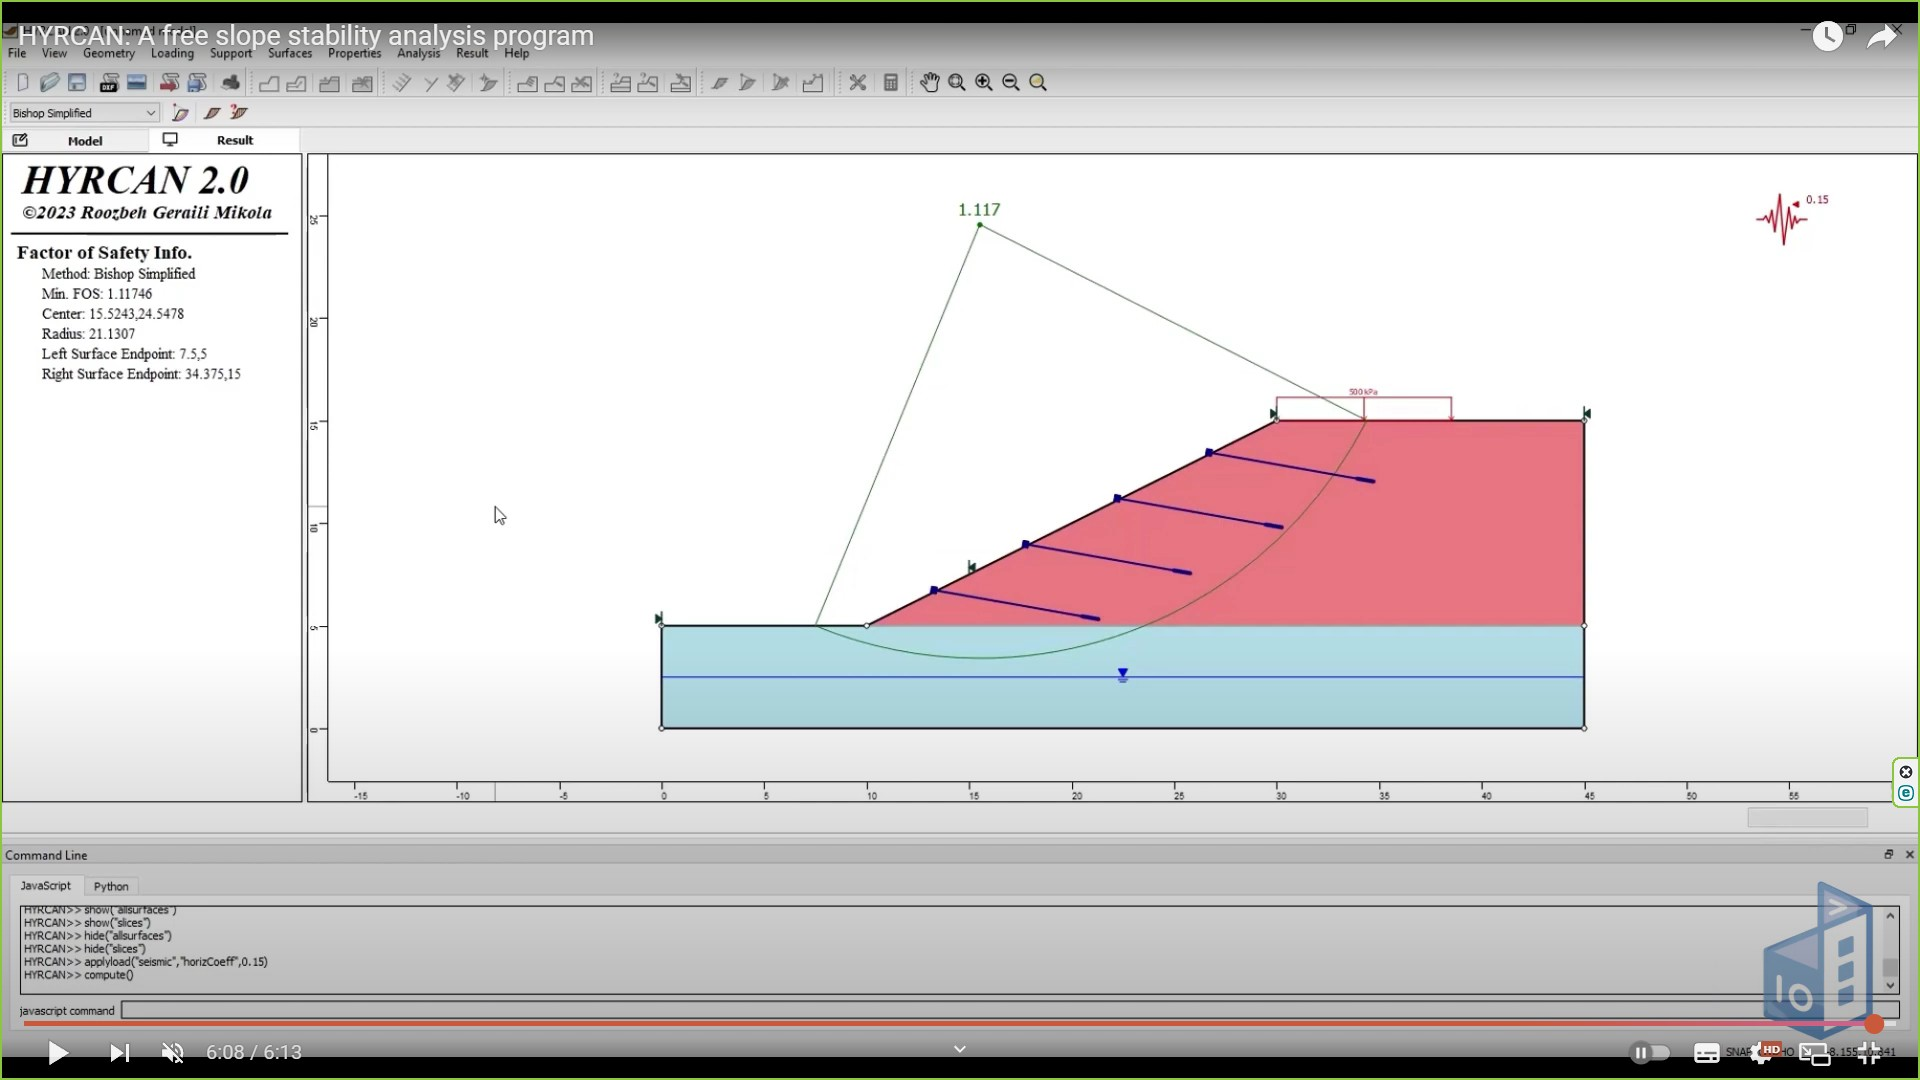Click the first icon right of method dropdown

click(180, 113)
